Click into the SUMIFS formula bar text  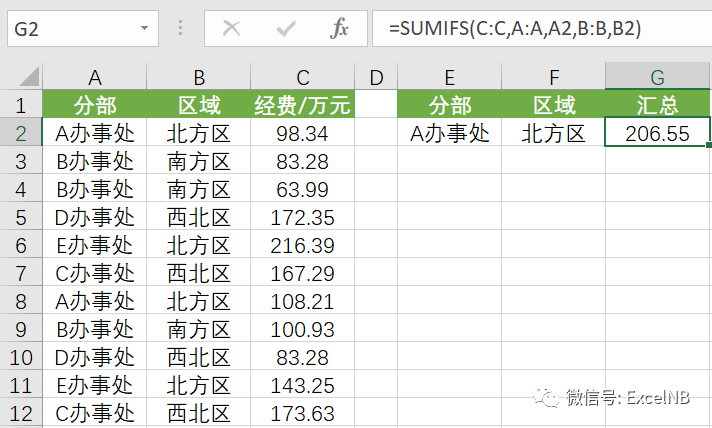tap(515, 29)
